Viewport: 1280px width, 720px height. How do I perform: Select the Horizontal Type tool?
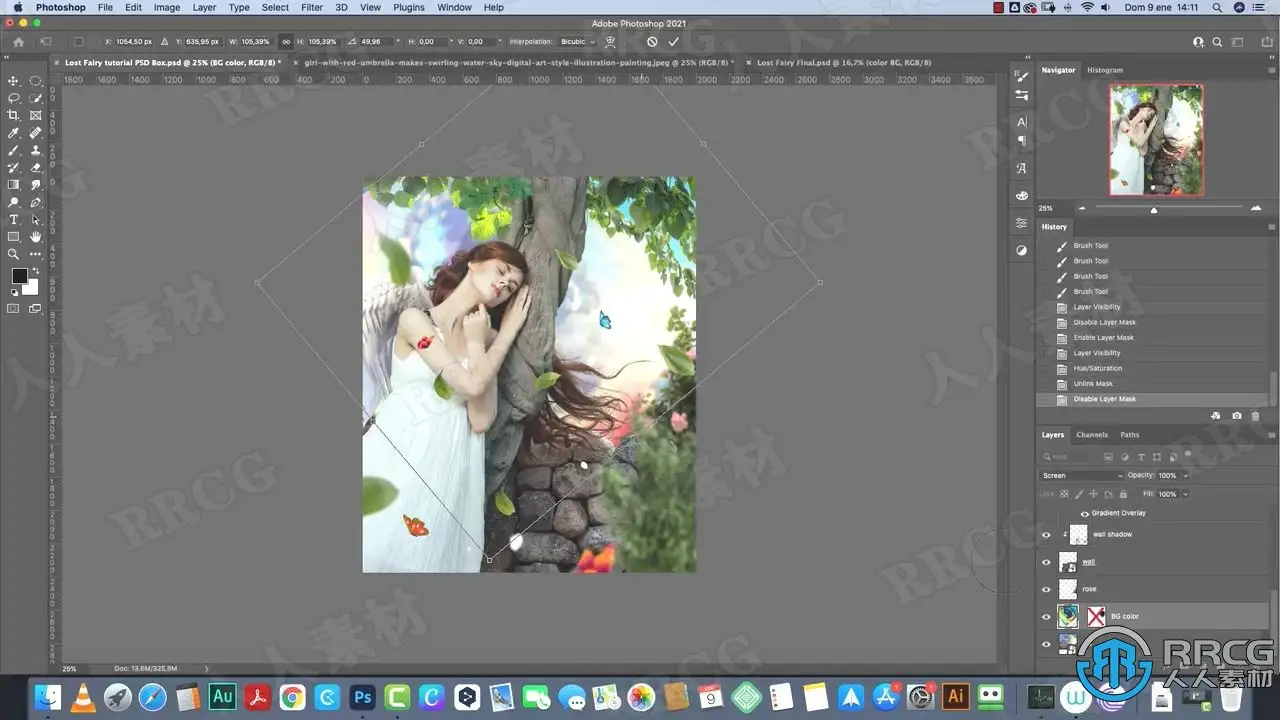point(14,219)
